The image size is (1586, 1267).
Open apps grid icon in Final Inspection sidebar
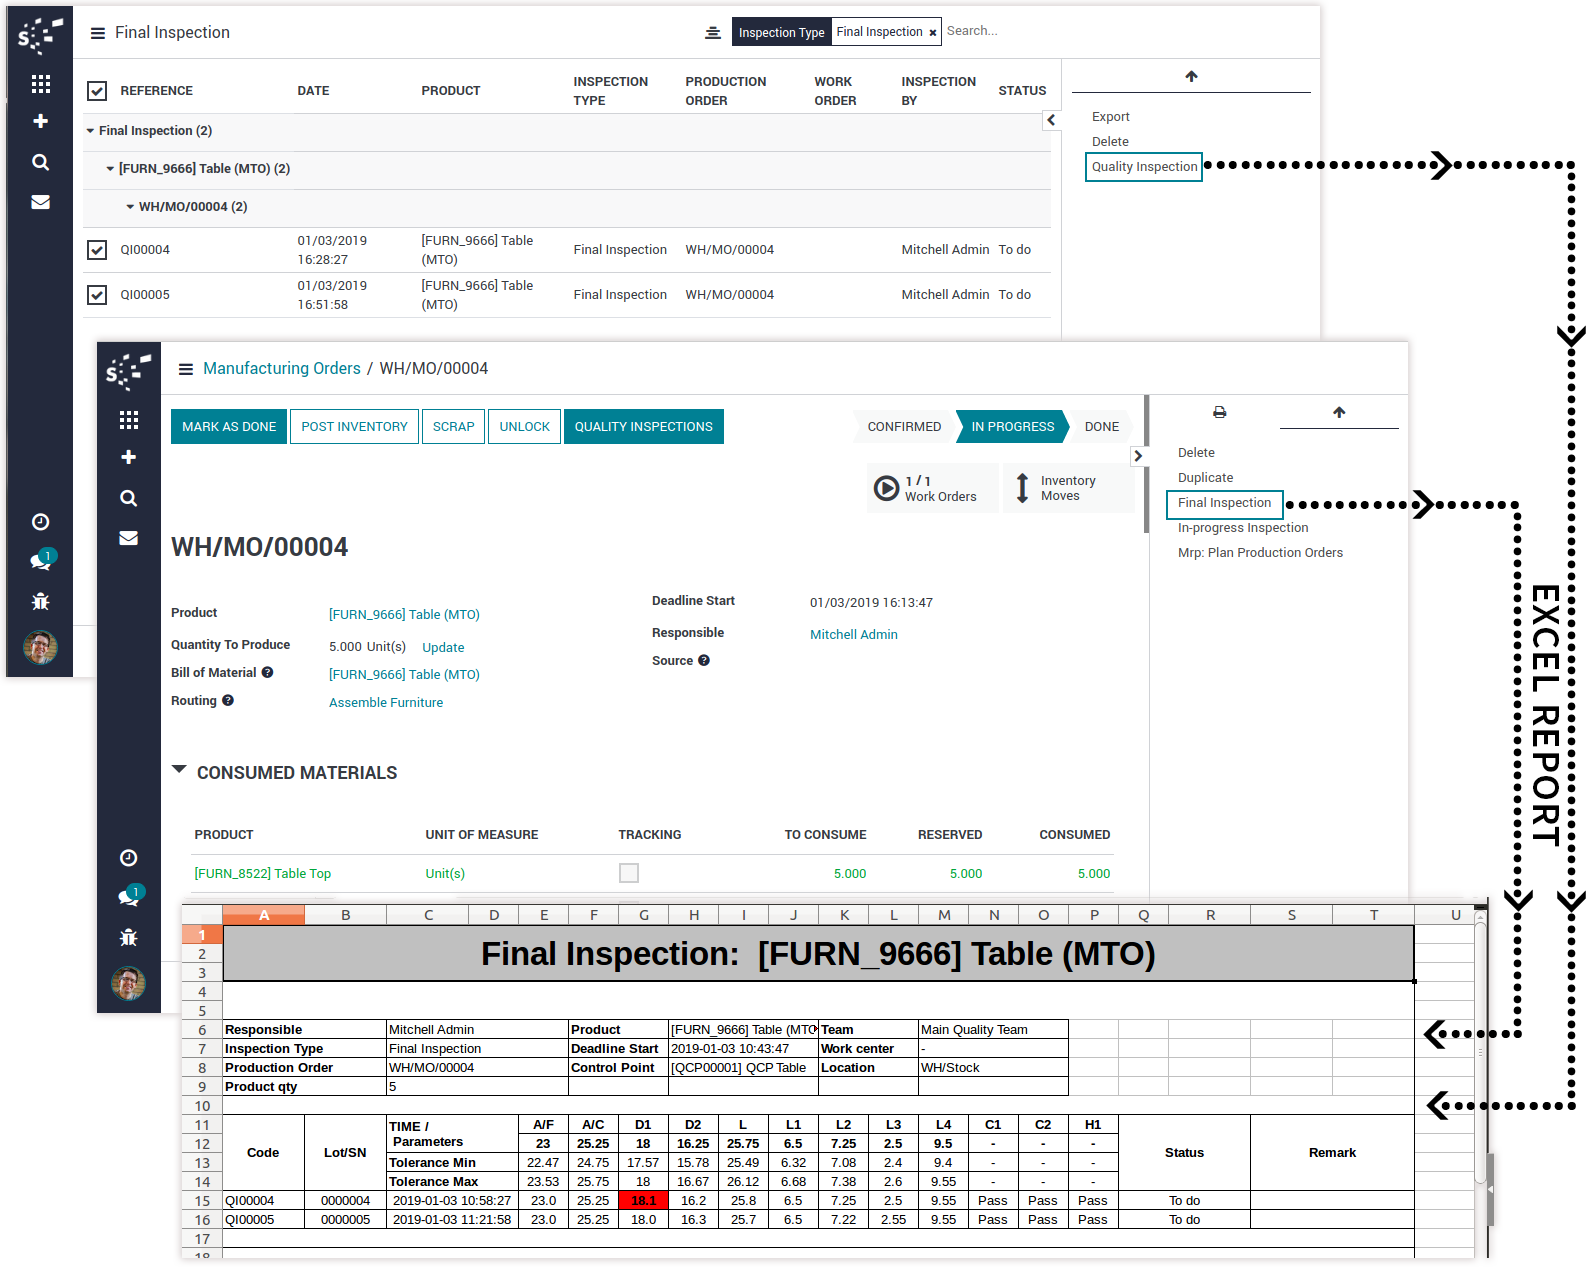pyautogui.click(x=41, y=84)
